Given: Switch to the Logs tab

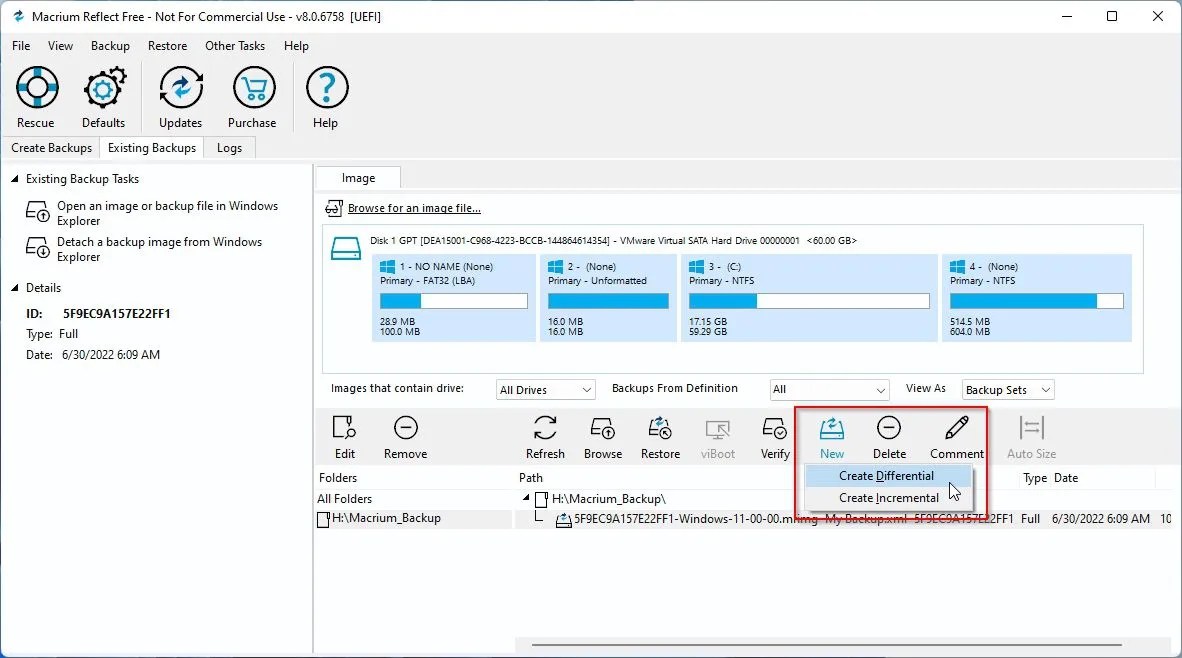Looking at the screenshot, I should 229,147.
